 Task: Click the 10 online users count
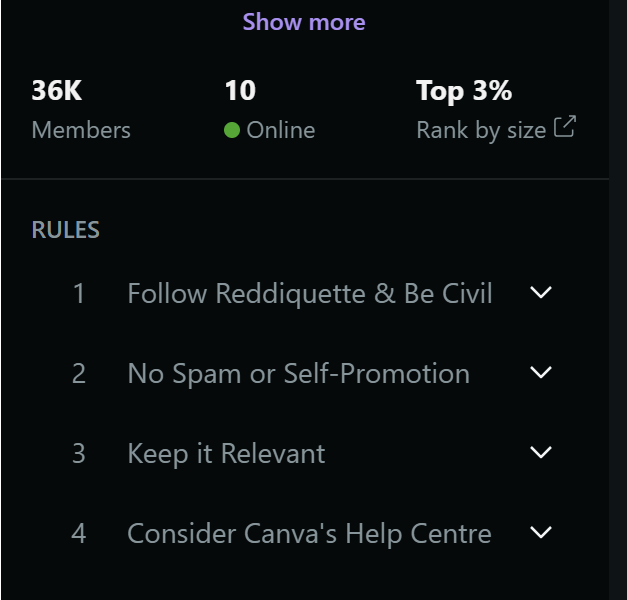[x=240, y=91]
